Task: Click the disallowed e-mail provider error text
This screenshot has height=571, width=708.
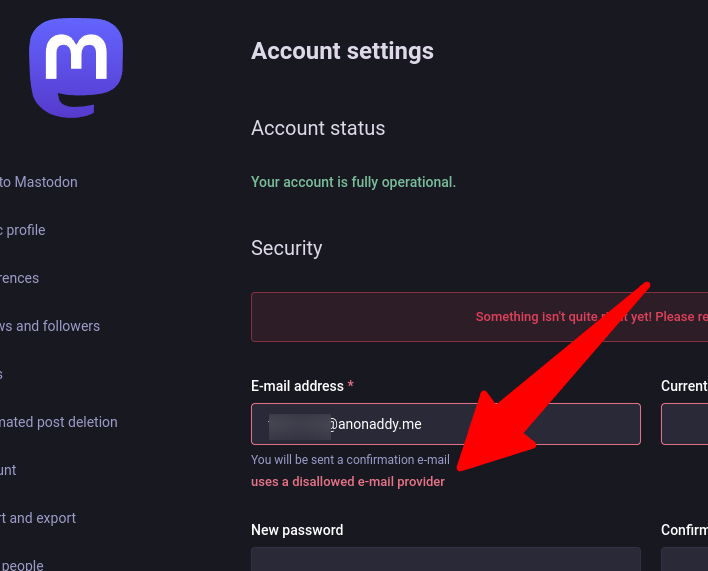Action: [x=348, y=482]
